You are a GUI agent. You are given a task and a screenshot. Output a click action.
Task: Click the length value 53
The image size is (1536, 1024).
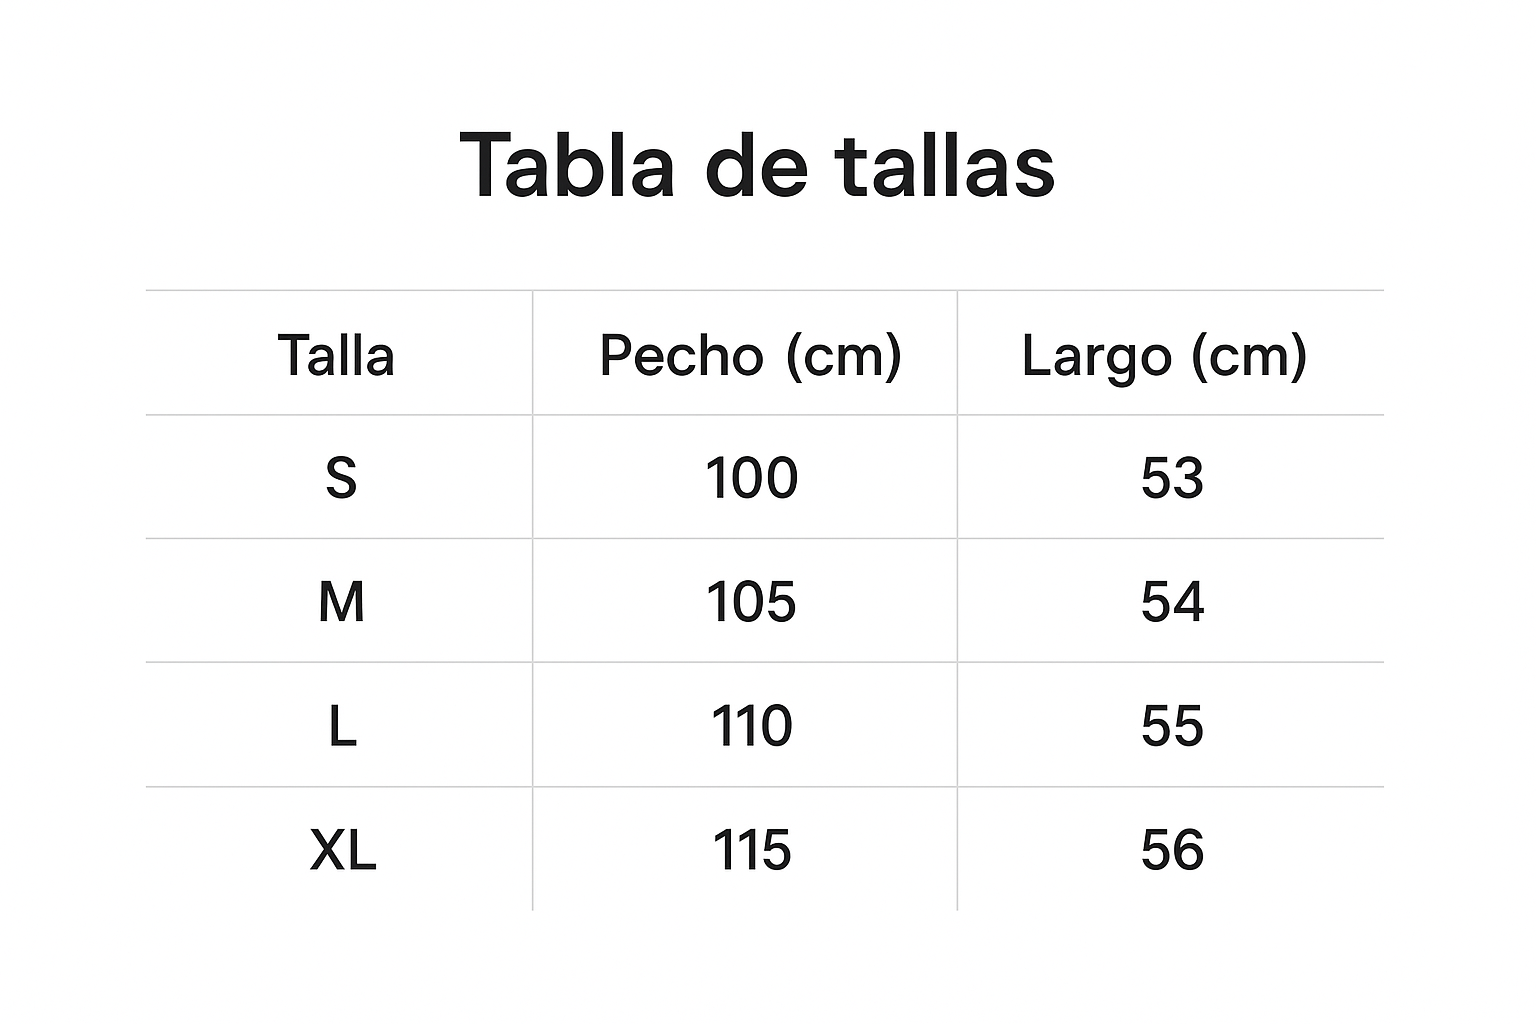pyautogui.click(x=1172, y=478)
